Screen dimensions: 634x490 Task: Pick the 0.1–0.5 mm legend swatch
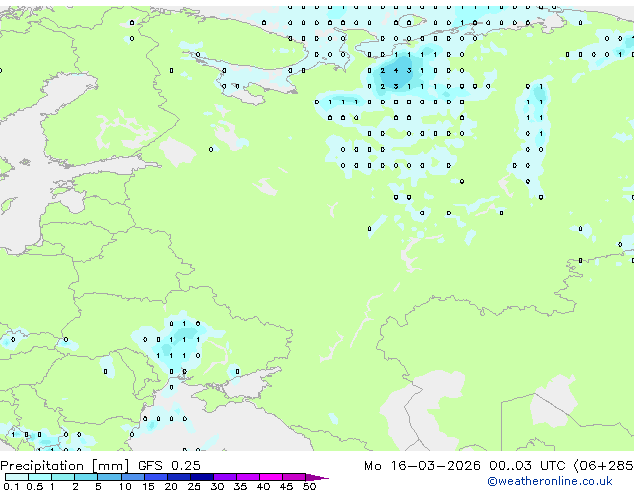(17, 477)
